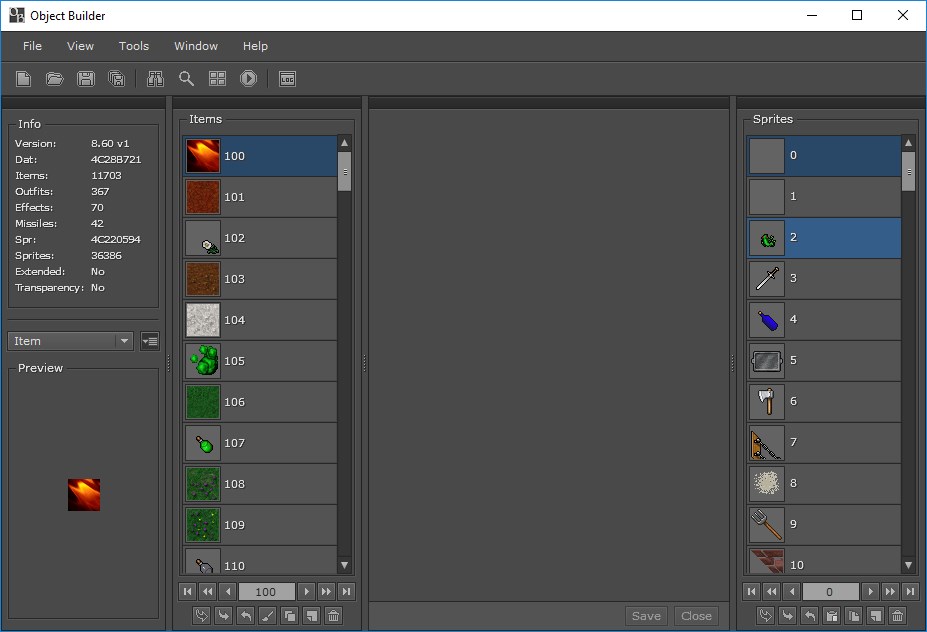The width and height of the screenshot is (927, 632).
Task: Click the Open folder toolbar icon
Action: (x=54, y=79)
